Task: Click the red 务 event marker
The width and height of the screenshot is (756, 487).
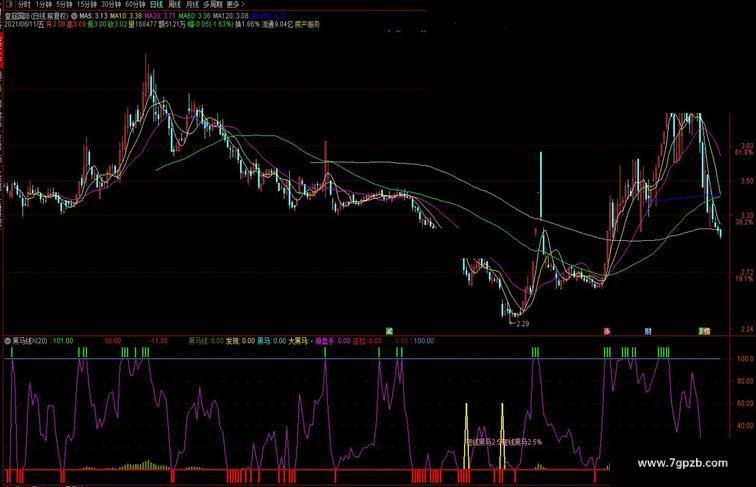Action: click(x=607, y=331)
